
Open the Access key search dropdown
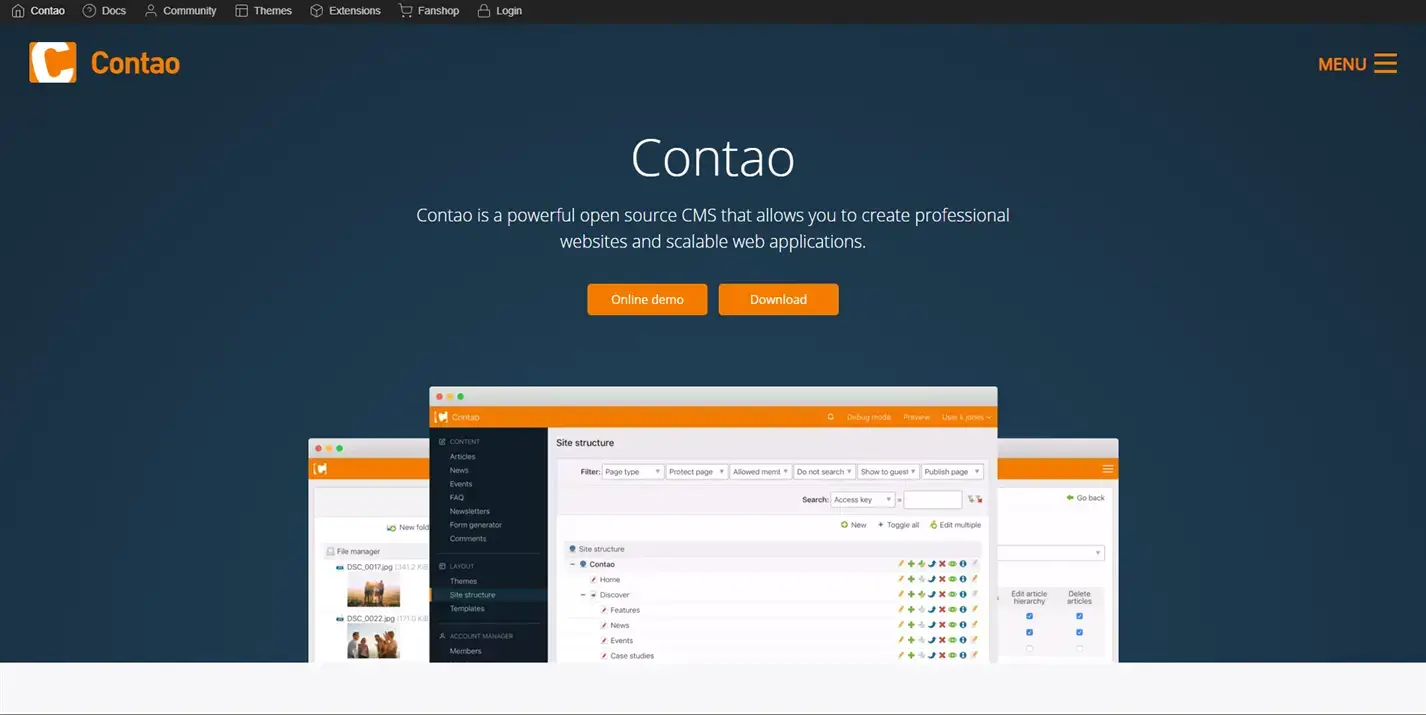(x=863, y=500)
